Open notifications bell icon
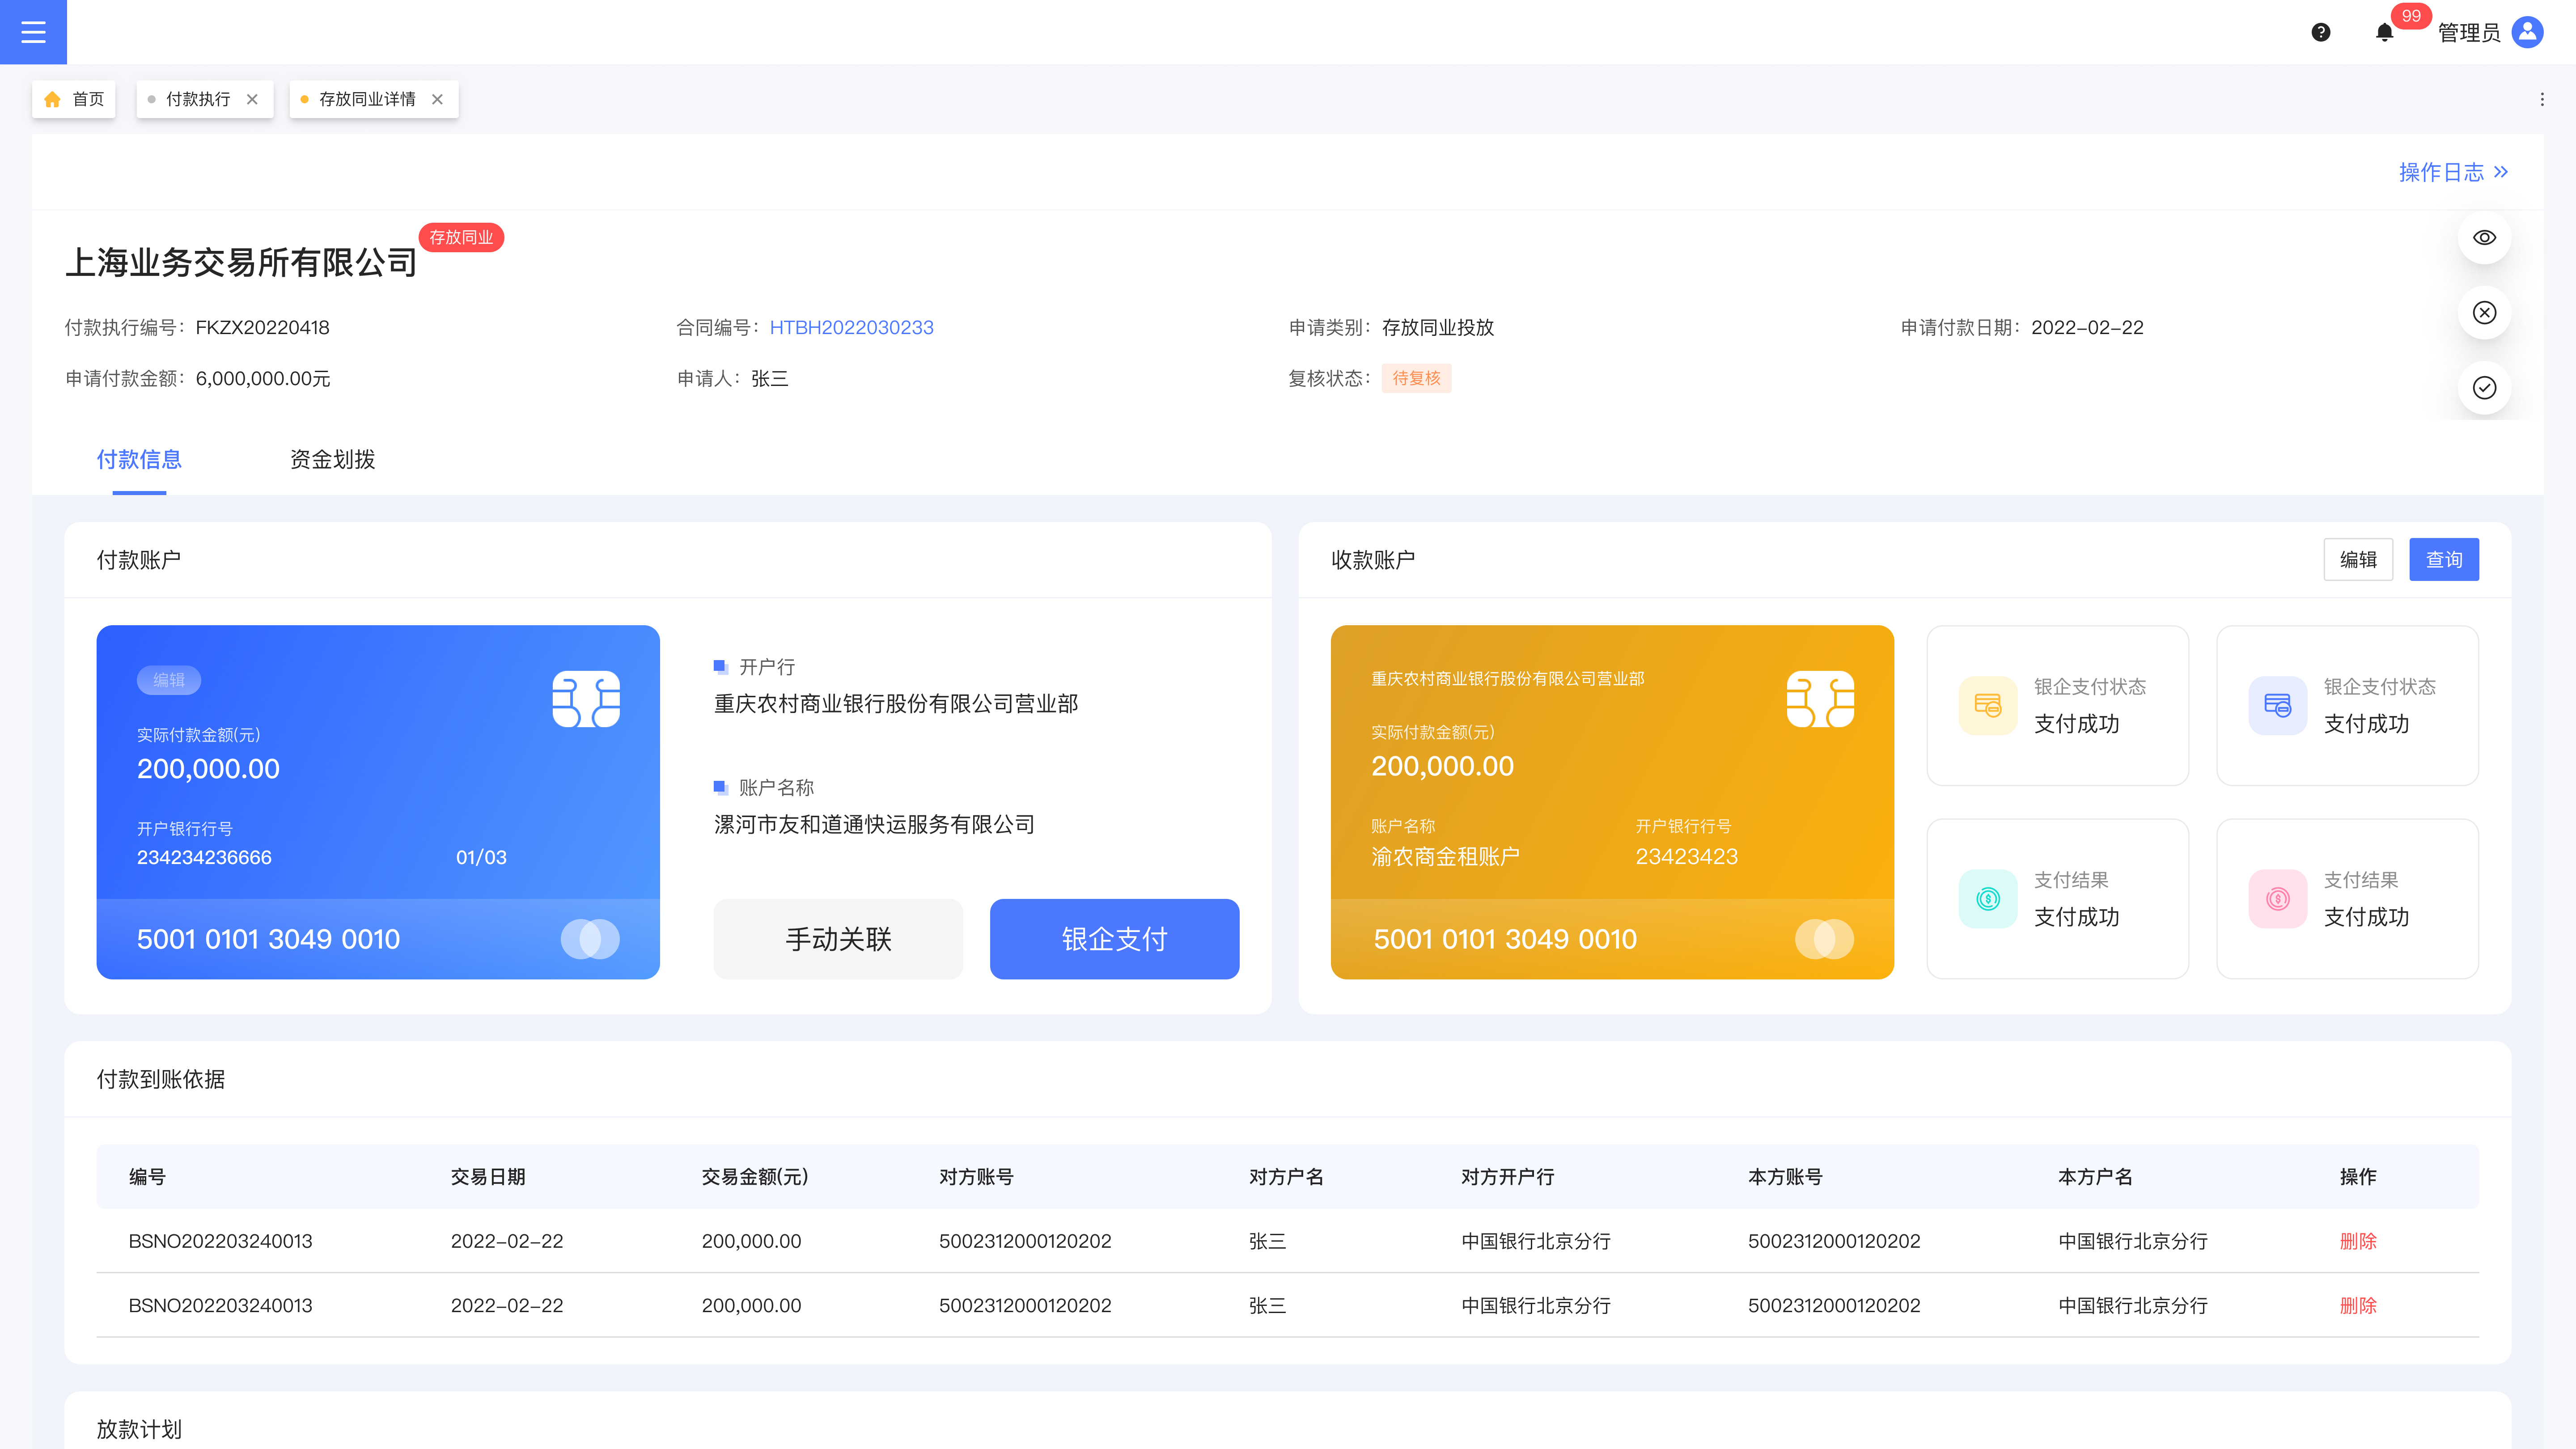The height and width of the screenshot is (1449, 2576). tap(2384, 33)
